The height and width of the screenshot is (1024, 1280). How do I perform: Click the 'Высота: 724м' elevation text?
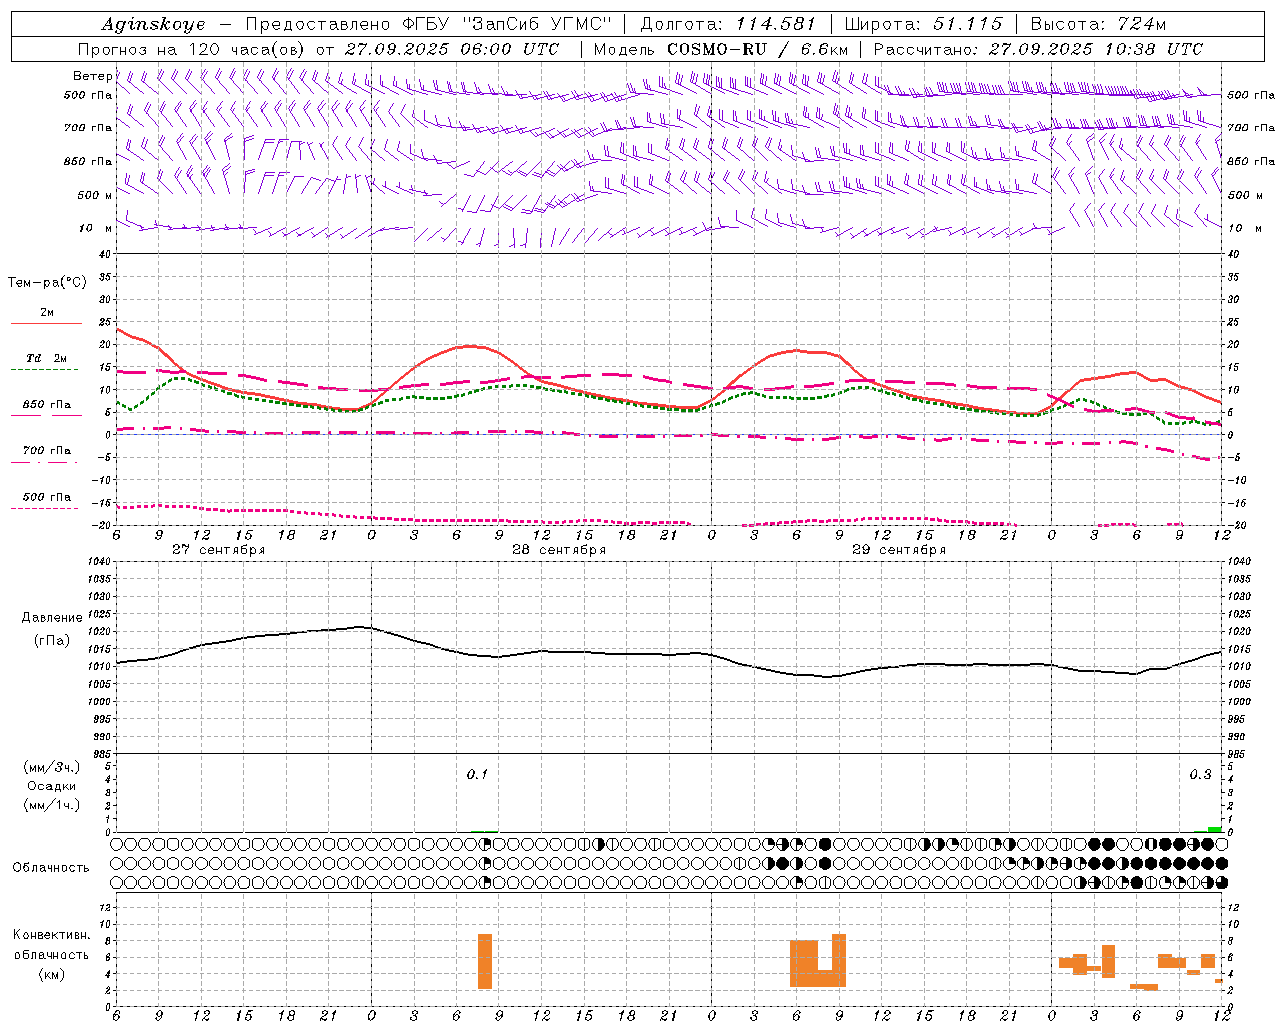pos(1098,24)
